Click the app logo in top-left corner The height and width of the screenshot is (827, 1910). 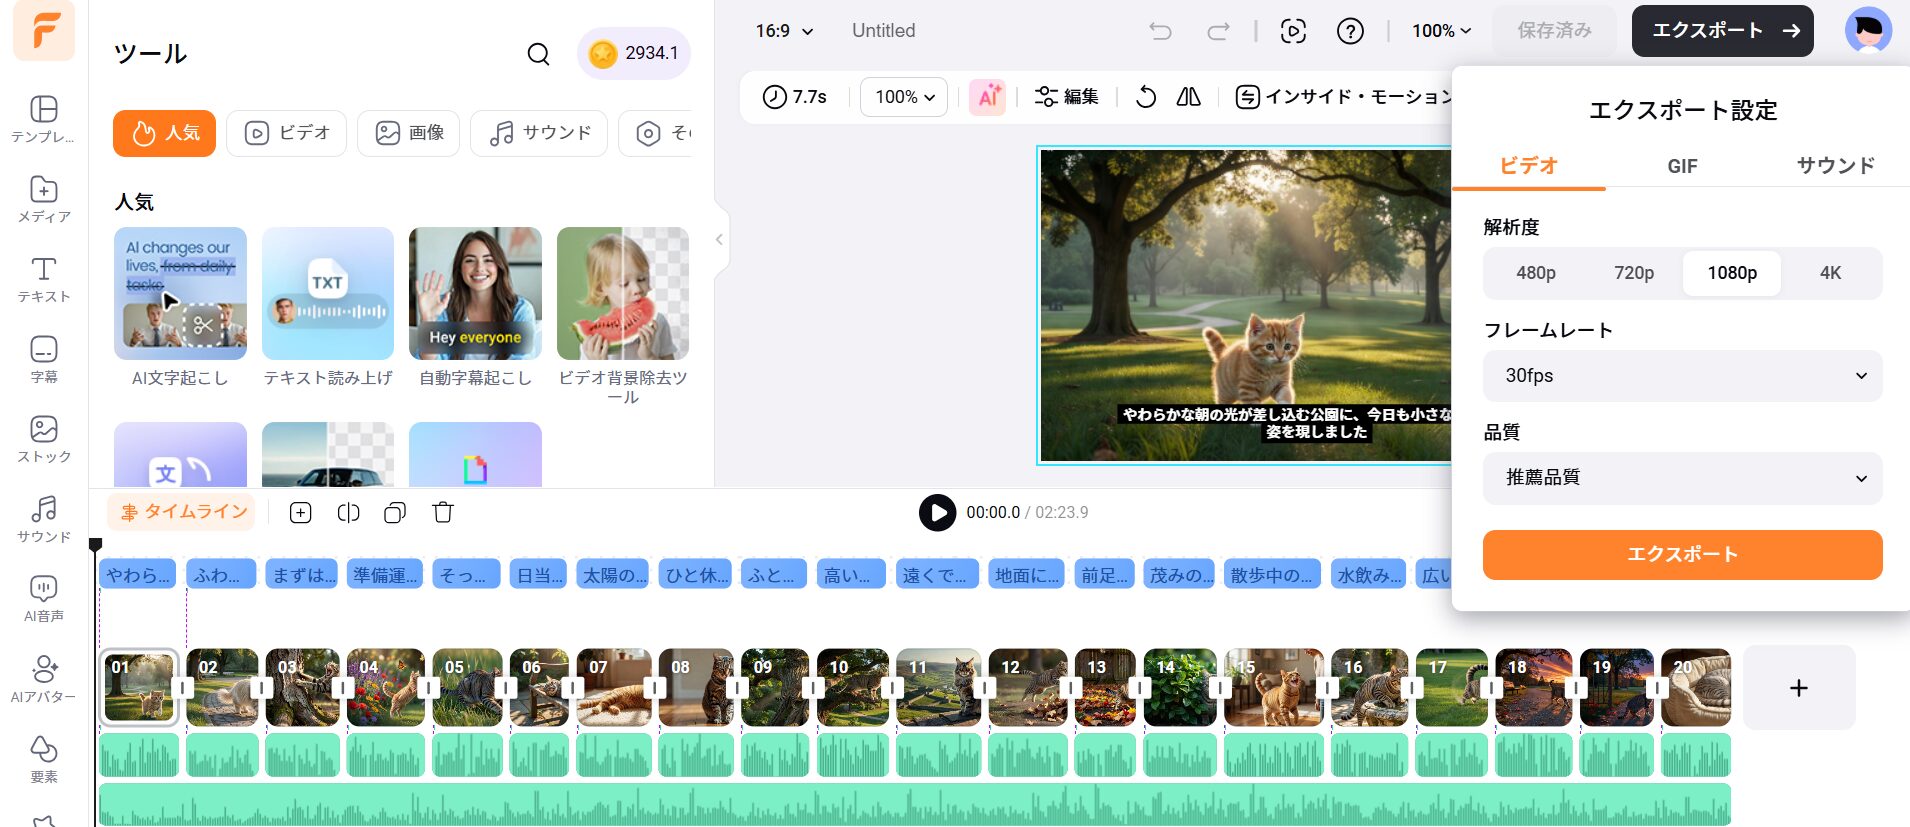[x=44, y=31]
